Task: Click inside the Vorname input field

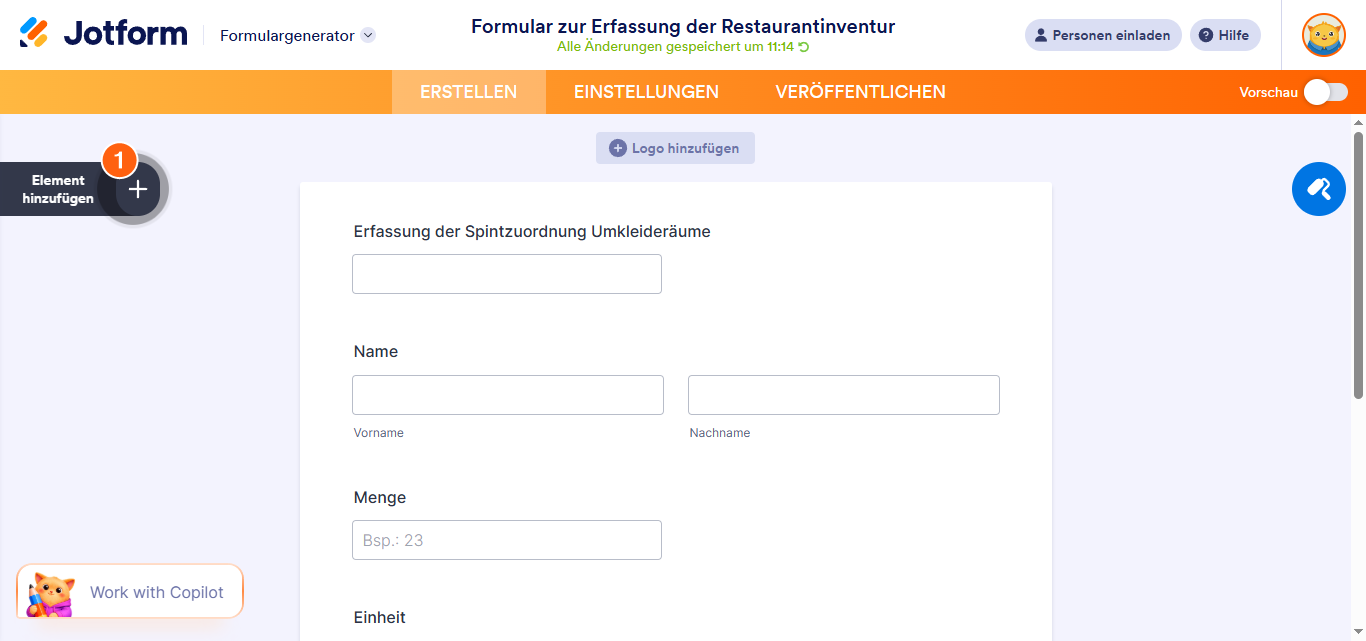Action: click(x=507, y=394)
